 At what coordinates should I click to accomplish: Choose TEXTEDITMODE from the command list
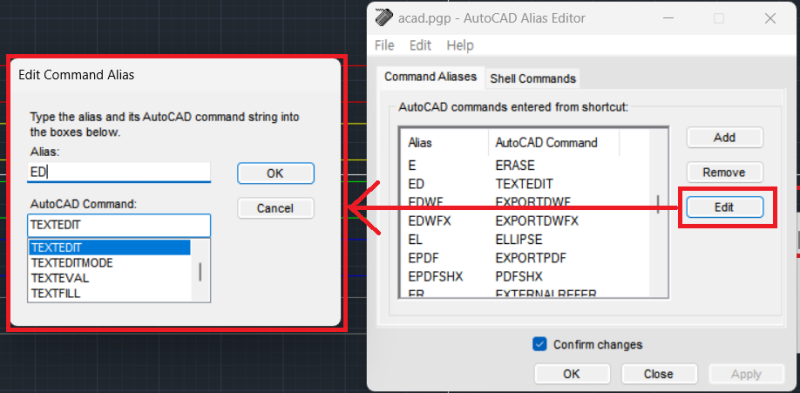tap(109, 263)
